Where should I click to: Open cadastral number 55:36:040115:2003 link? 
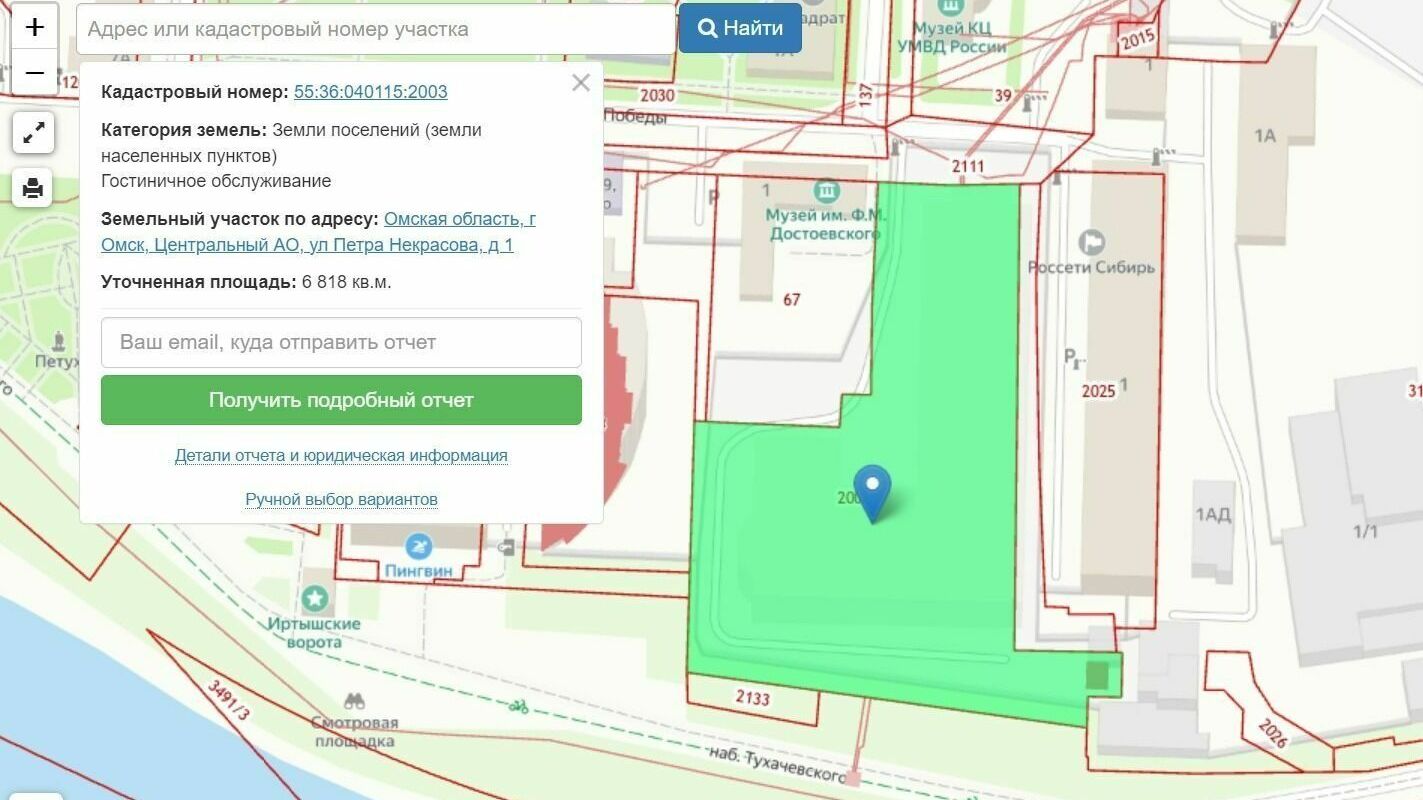click(370, 92)
